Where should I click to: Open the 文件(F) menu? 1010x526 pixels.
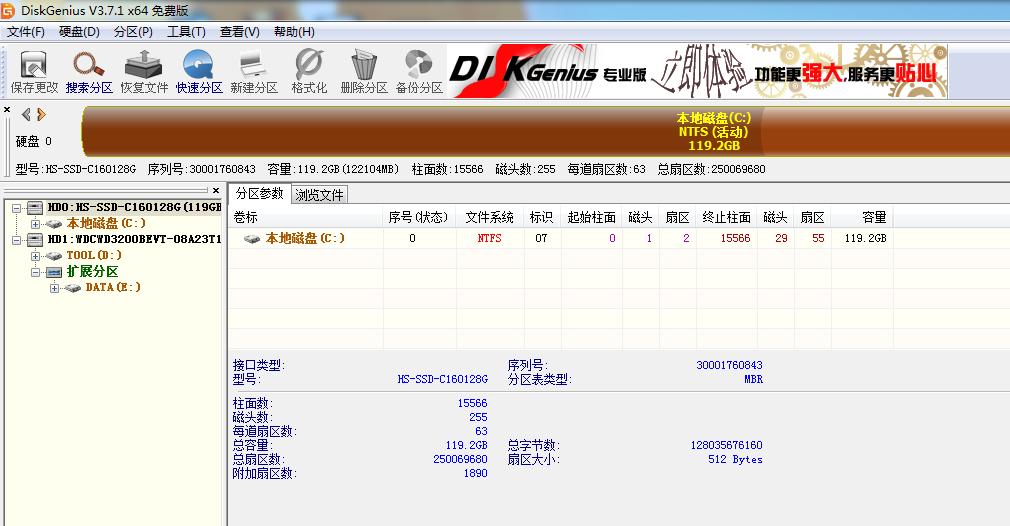point(26,32)
